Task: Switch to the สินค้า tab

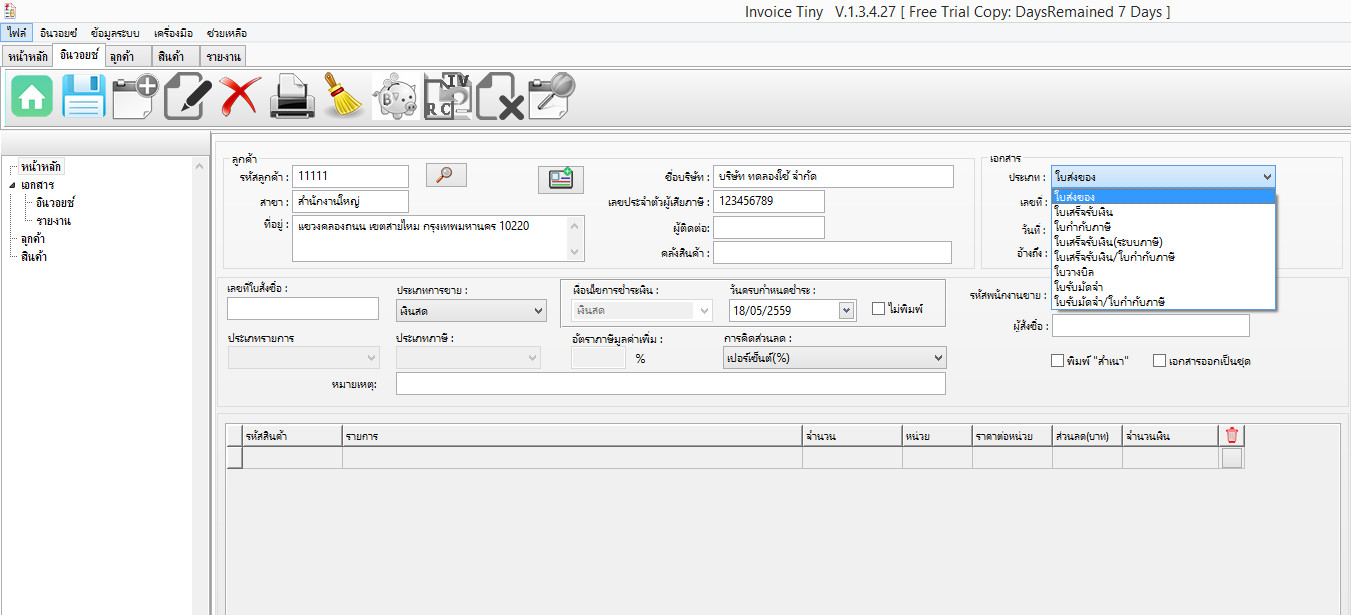Action: (176, 56)
